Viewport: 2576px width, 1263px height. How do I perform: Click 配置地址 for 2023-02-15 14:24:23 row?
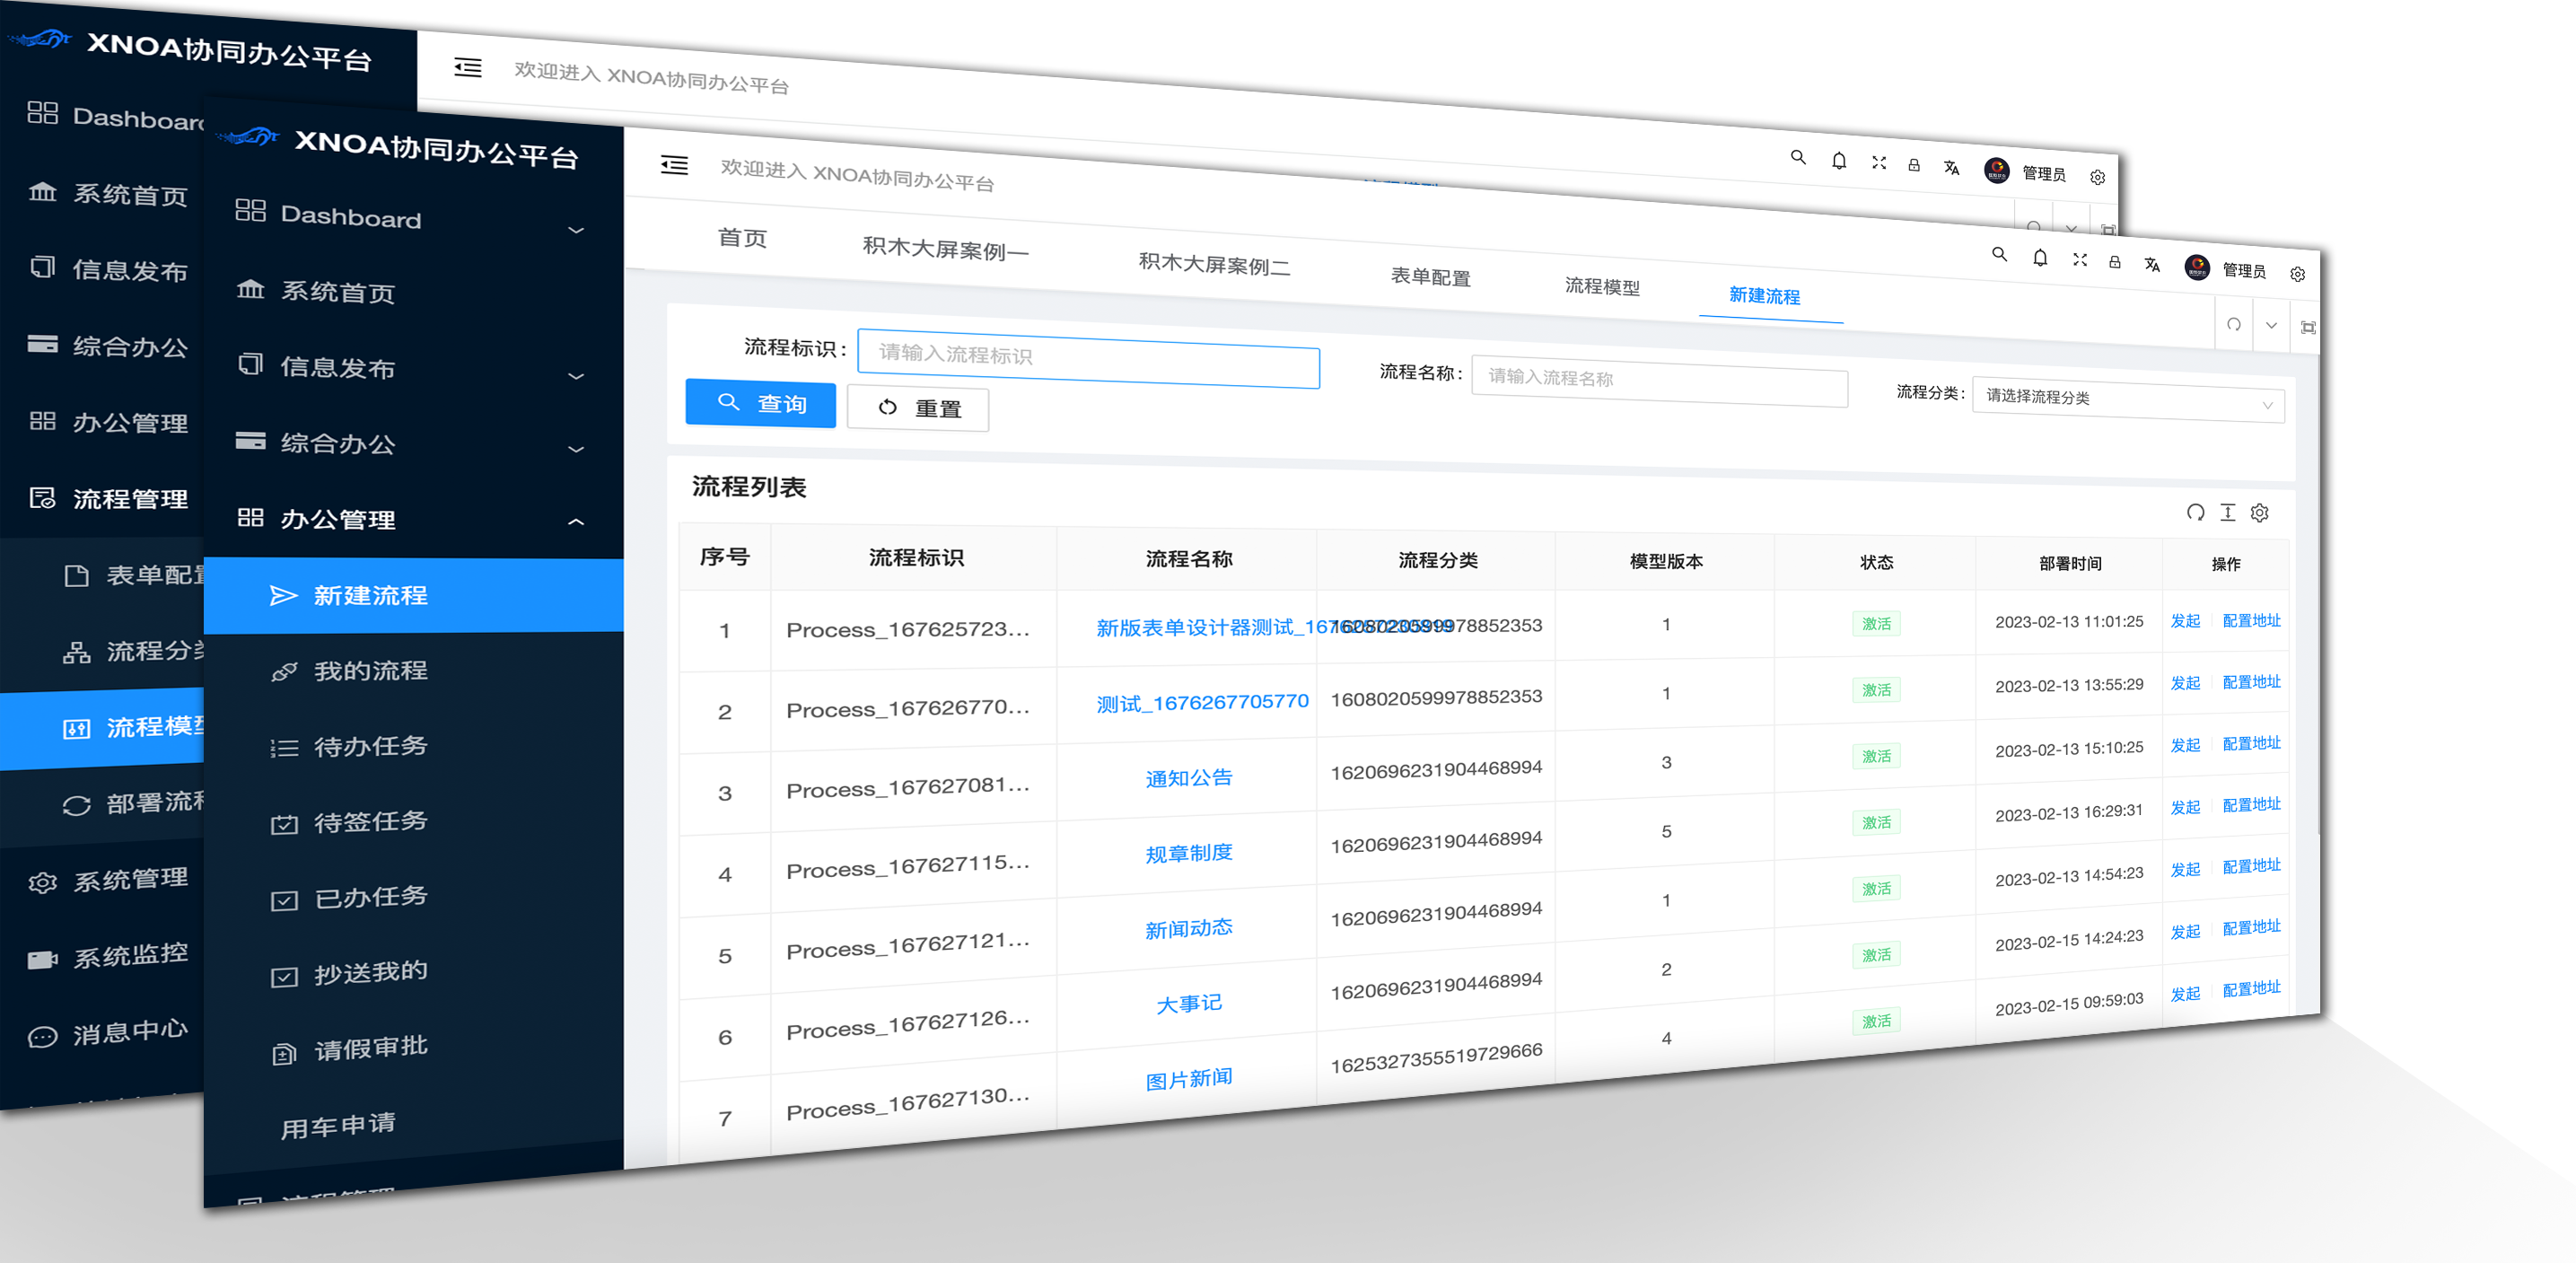pyautogui.click(x=2251, y=927)
